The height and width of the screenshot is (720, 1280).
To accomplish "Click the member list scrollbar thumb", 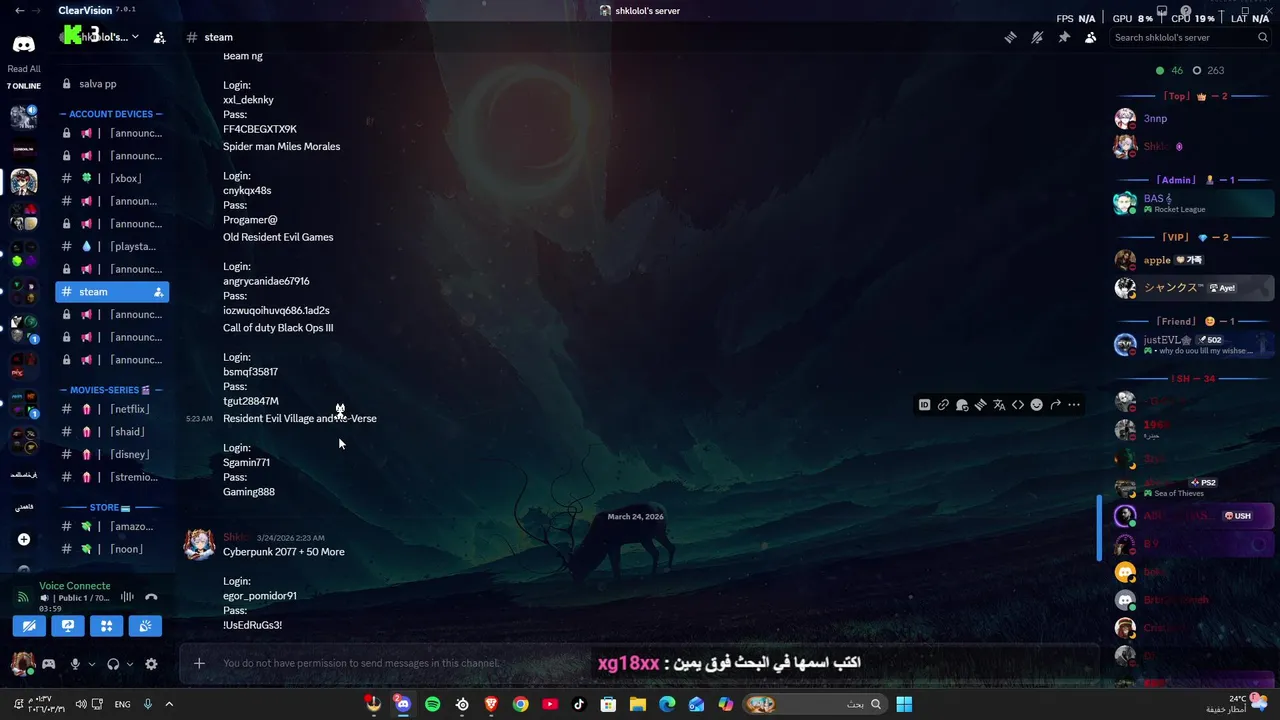I will [x=1099, y=527].
